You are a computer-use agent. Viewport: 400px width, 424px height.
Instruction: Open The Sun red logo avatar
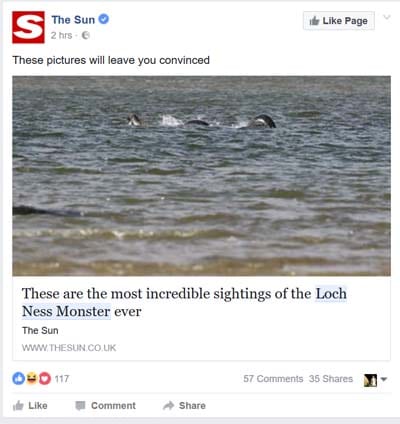pos(28,27)
